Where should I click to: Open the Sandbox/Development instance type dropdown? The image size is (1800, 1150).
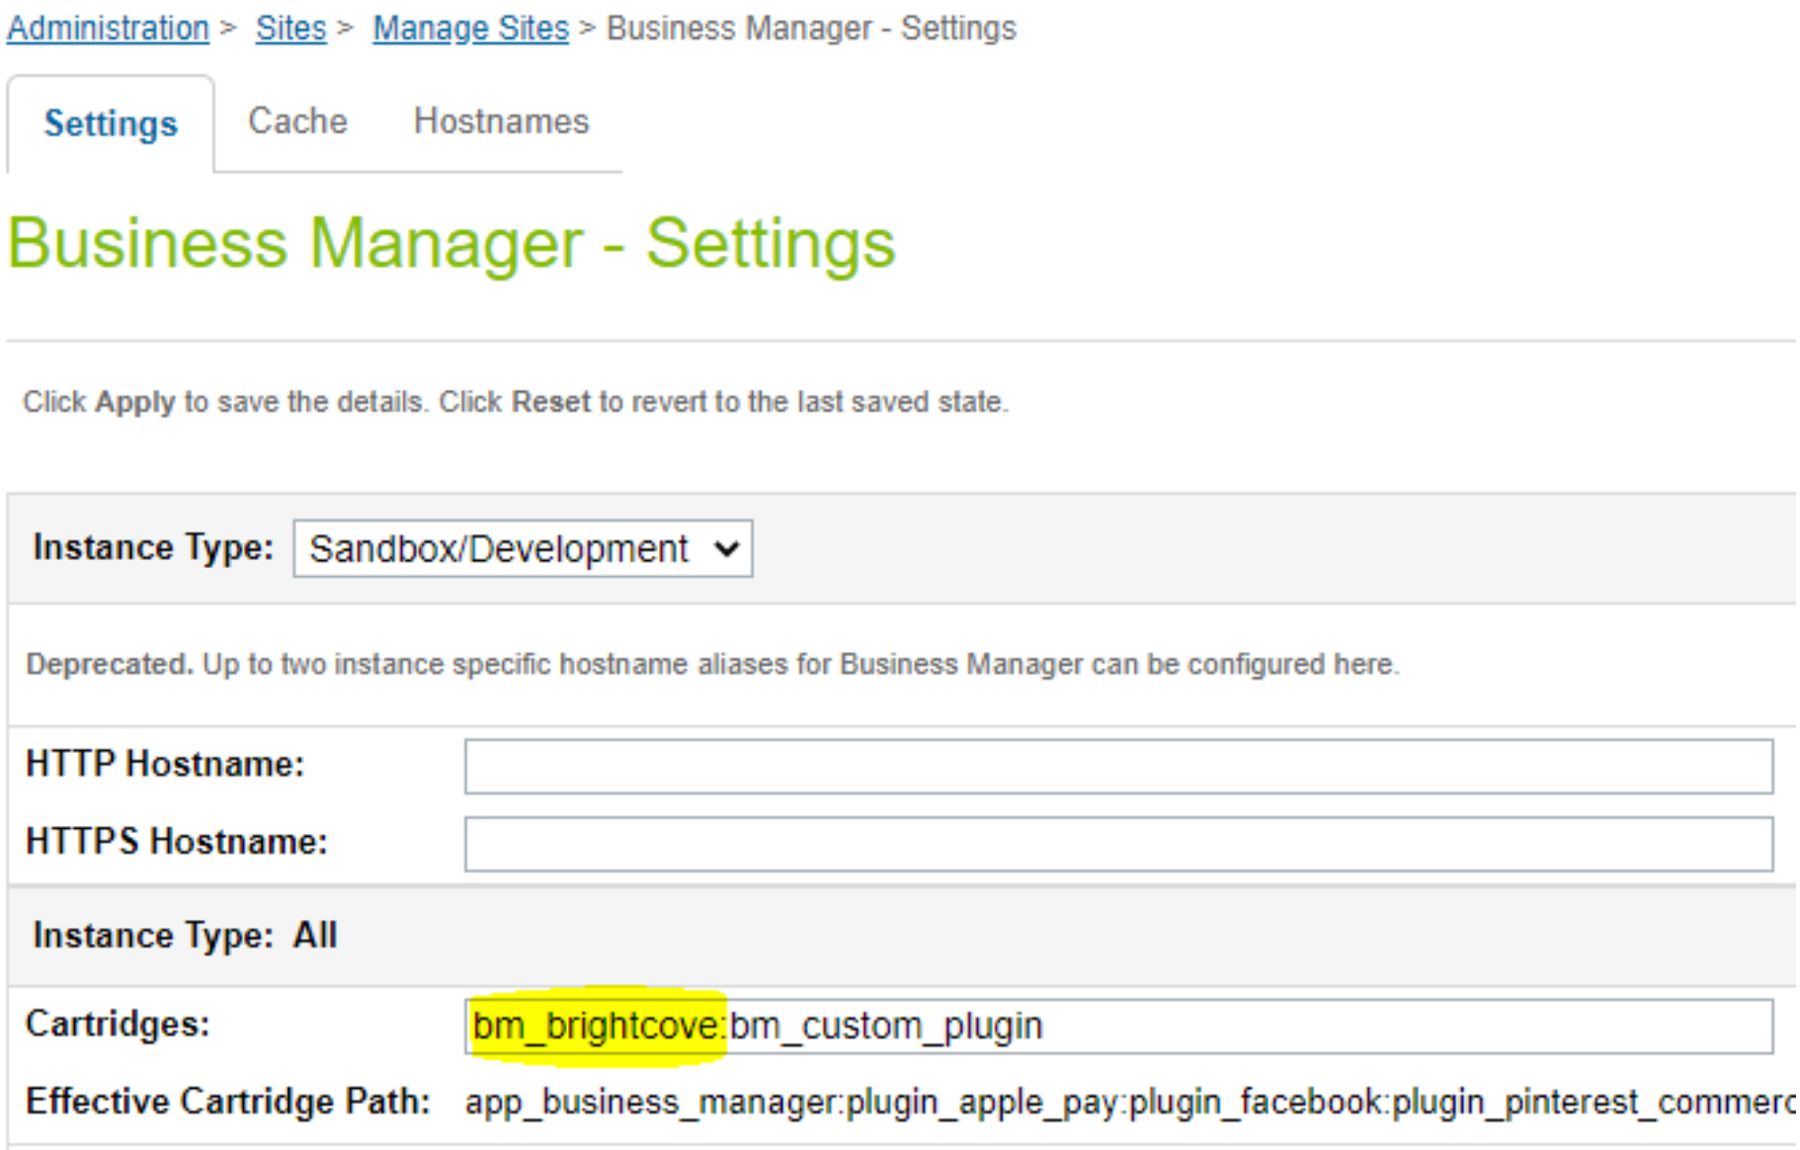pyautogui.click(x=500, y=549)
